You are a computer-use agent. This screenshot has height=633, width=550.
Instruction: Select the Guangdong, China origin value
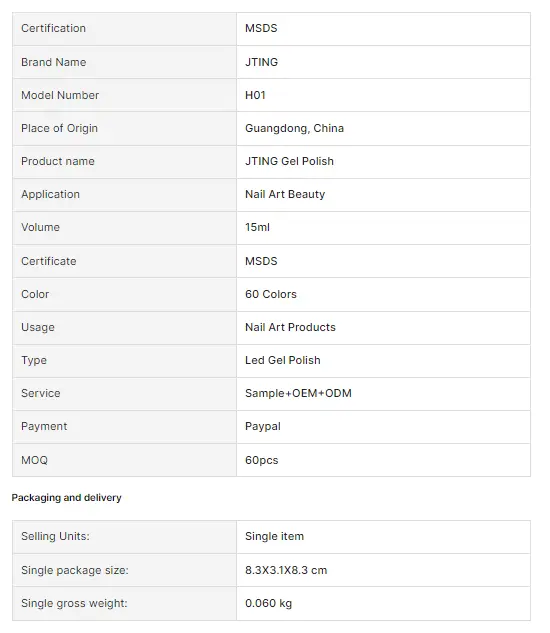coord(294,128)
